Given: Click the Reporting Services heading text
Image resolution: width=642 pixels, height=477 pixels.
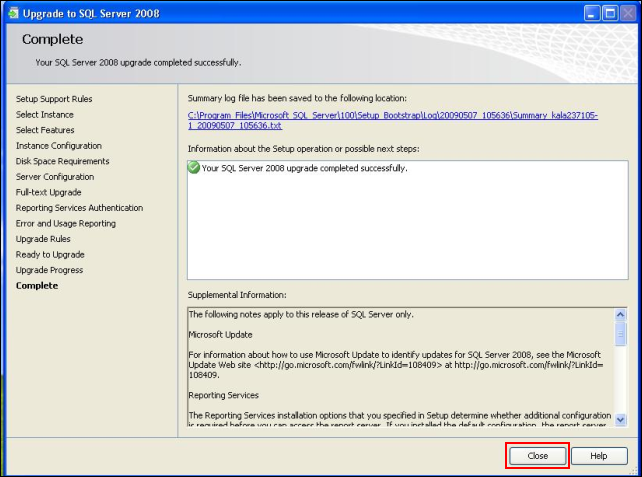Looking at the screenshot, I should [x=224, y=395].
